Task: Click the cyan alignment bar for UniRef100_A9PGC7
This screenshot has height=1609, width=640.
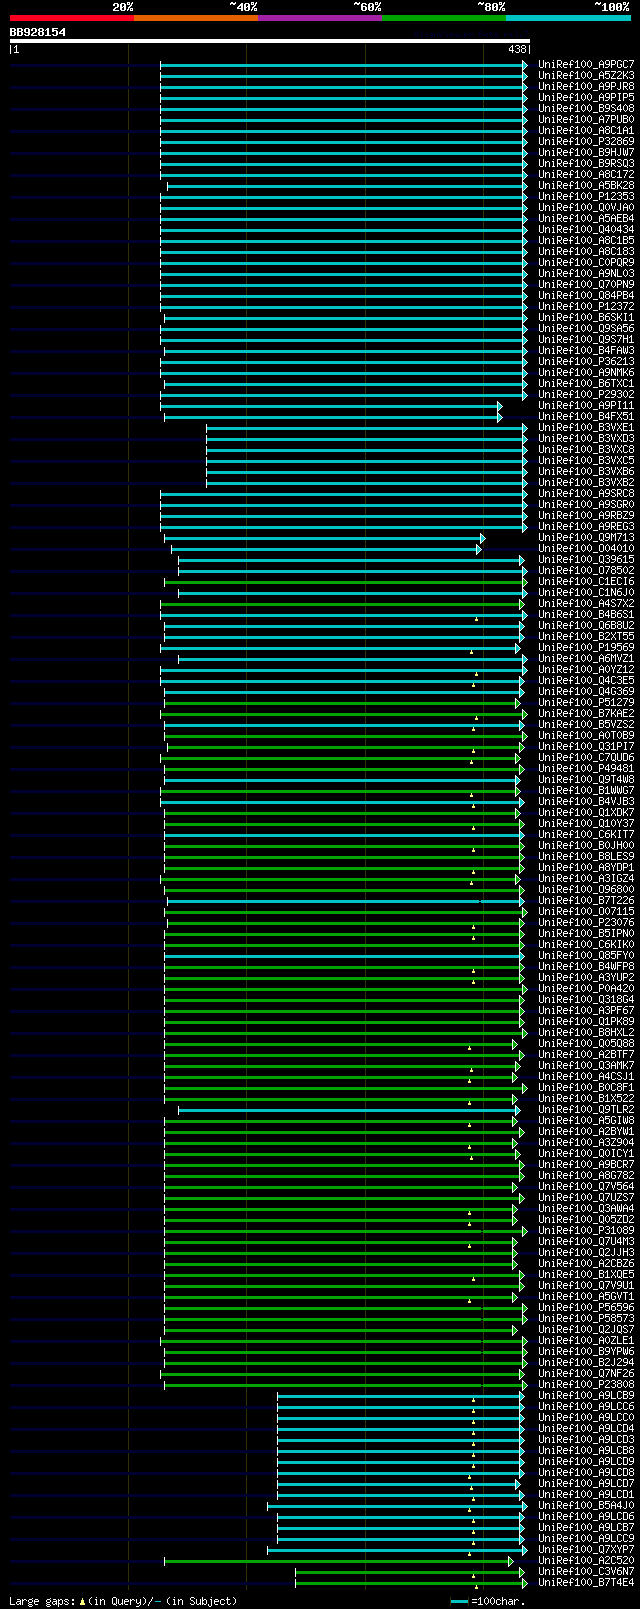Action: point(343,65)
